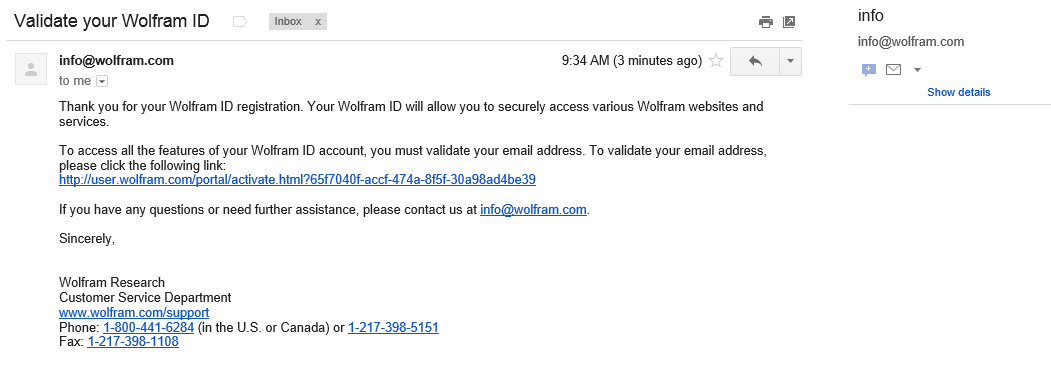Viewport: 1051px width, 373px height.
Task: Visit www.wolfram.com/support link
Action: click(x=134, y=313)
